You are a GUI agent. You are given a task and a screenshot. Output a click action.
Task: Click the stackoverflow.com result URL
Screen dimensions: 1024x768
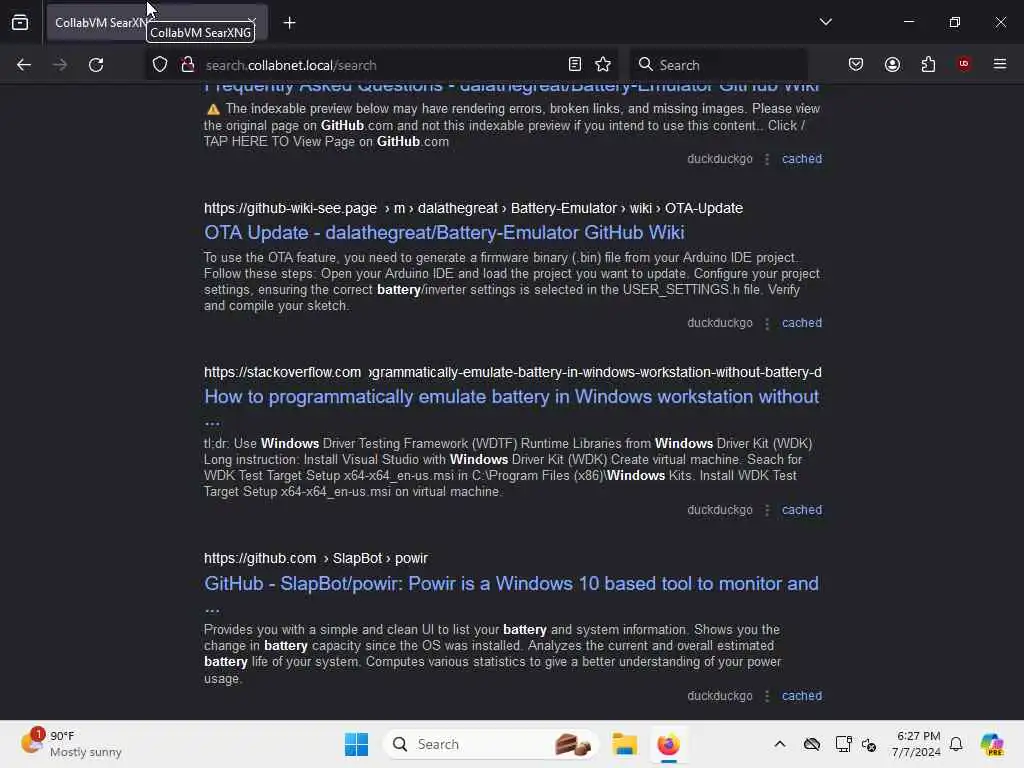513,372
